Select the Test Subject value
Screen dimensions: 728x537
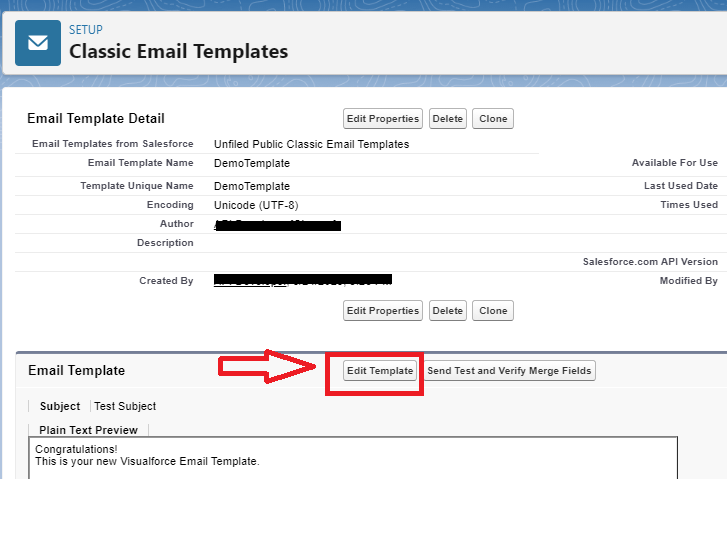(125, 406)
